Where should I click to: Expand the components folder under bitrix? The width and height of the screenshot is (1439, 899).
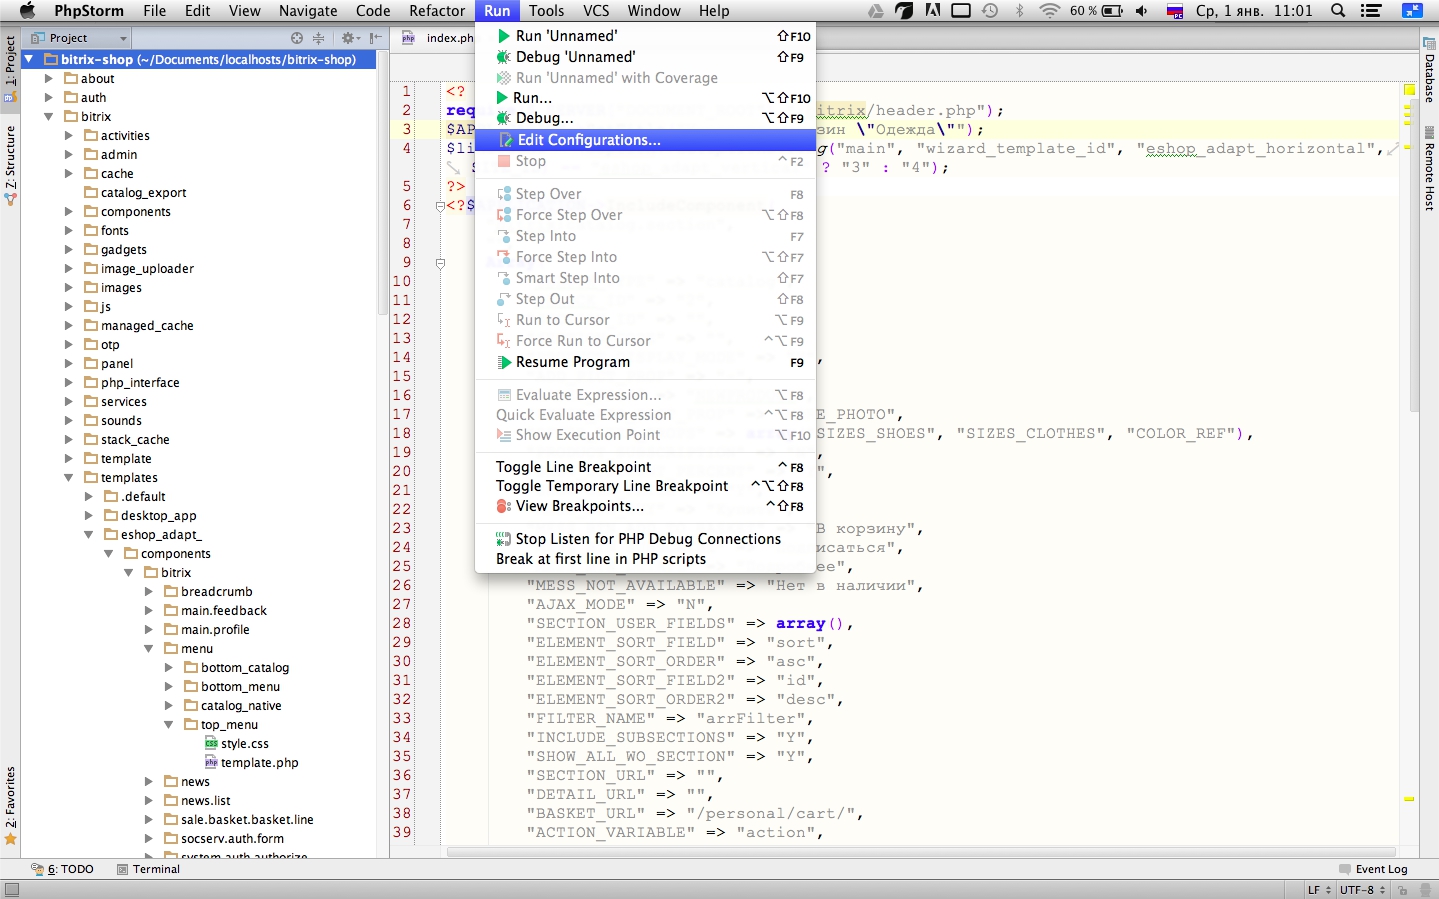coord(69,212)
